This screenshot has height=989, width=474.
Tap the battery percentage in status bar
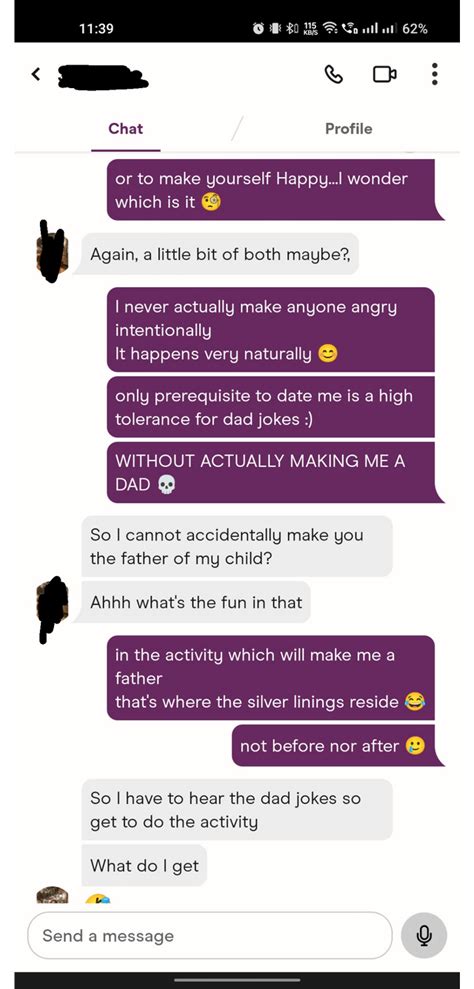click(415, 28)
